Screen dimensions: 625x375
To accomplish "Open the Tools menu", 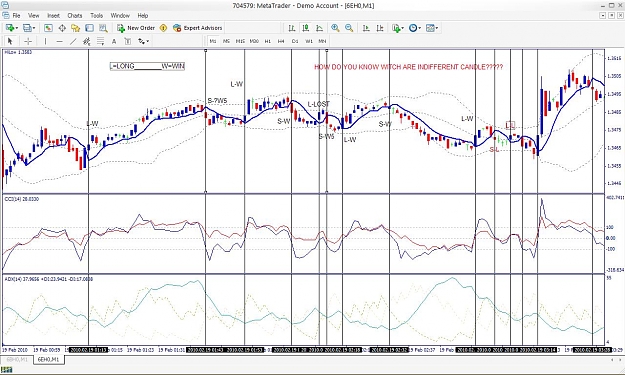I will 96,16.
